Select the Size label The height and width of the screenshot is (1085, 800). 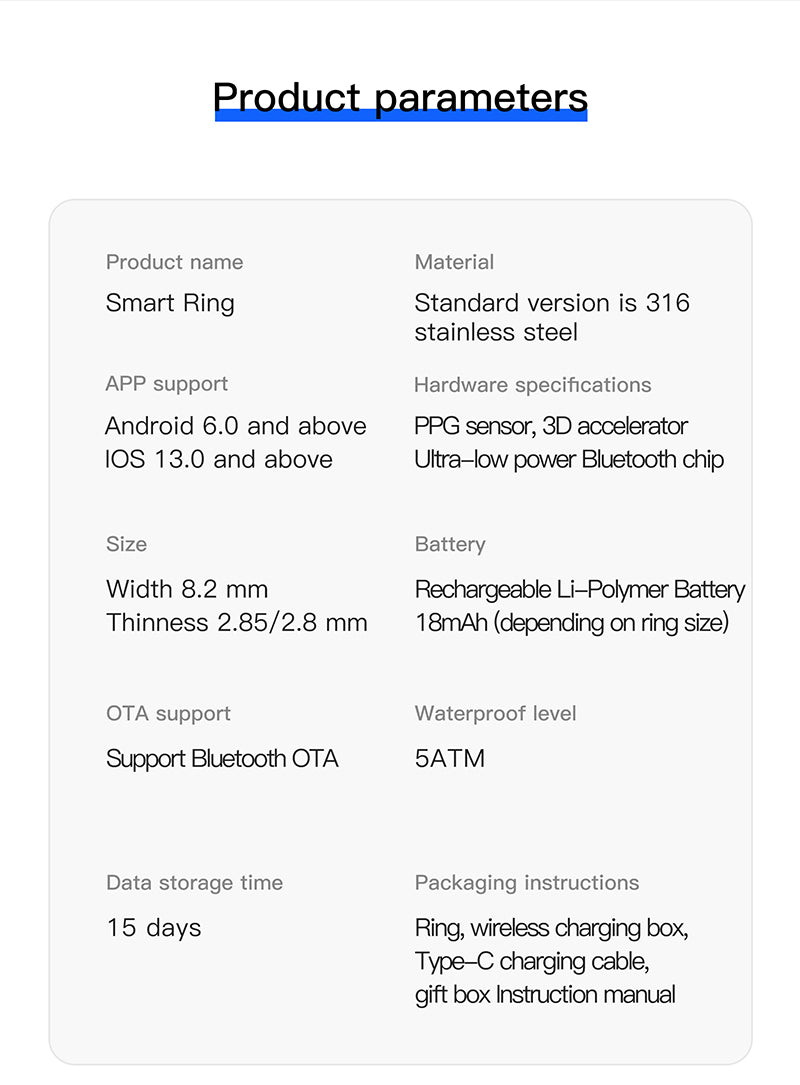126,545
